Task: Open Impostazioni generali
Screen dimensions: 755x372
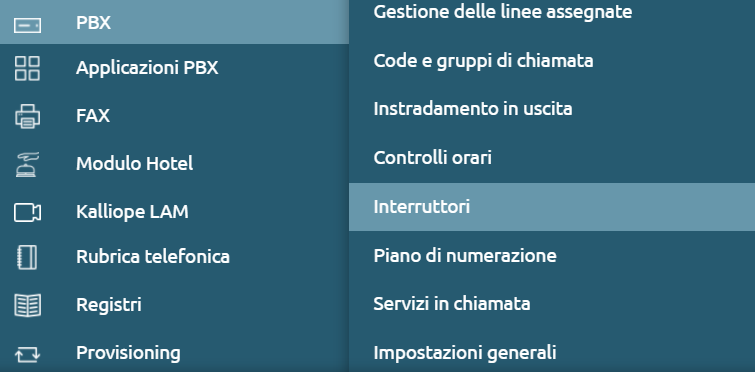Action: (x=465, y=353)
